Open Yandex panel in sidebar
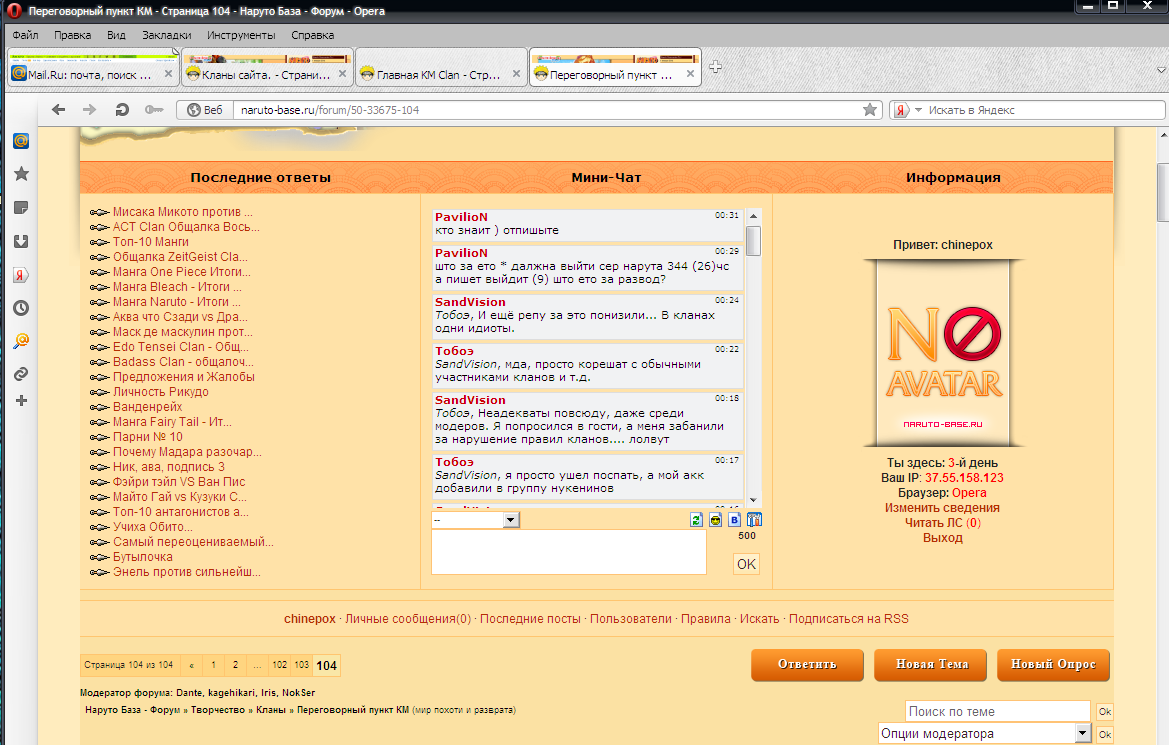This screenshot has height=745, width=1169. pyautogui.click(x=21, y=274)
